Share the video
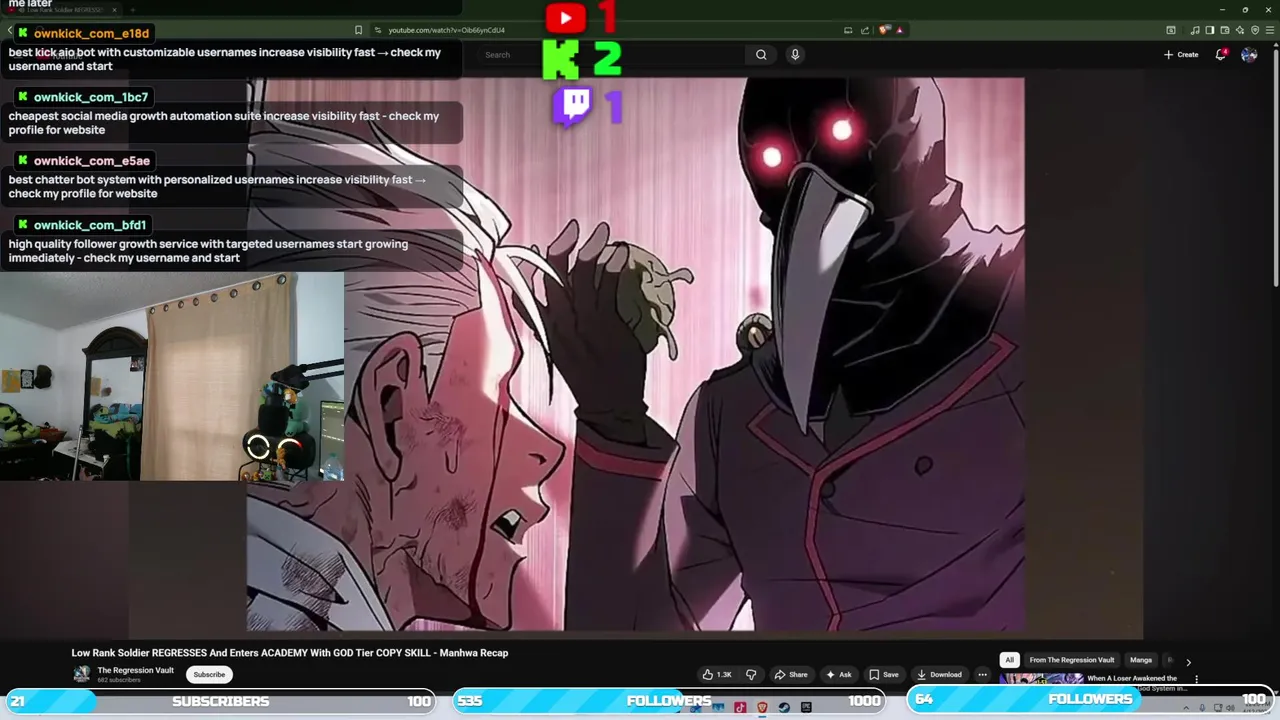Image resolution: width=1280 pixels, height=720 pixels. pyautogui.click(x=791, y=674)
